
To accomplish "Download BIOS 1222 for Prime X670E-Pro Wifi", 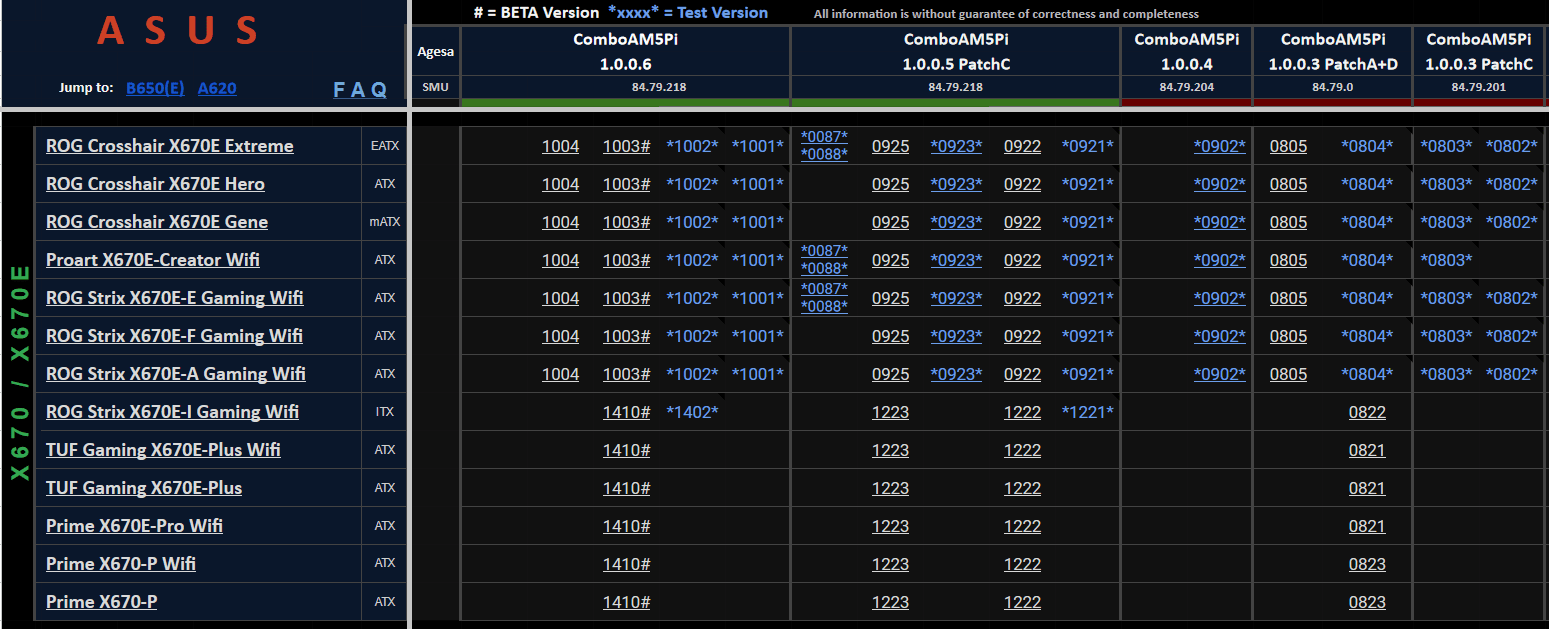I will click(1022, 526).
